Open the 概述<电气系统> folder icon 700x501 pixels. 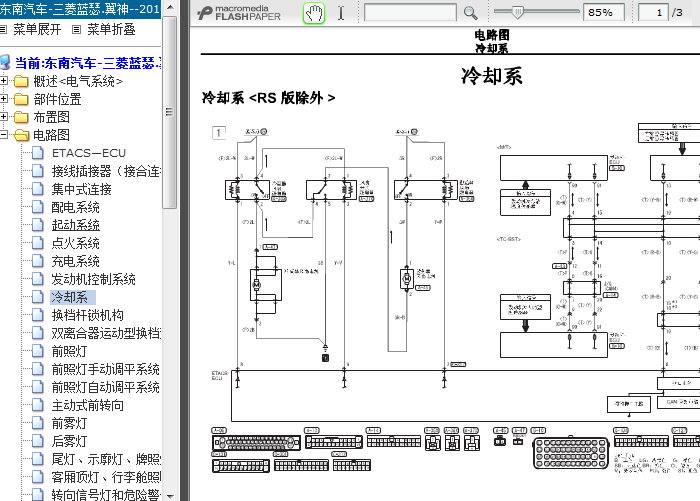point(21,81)
